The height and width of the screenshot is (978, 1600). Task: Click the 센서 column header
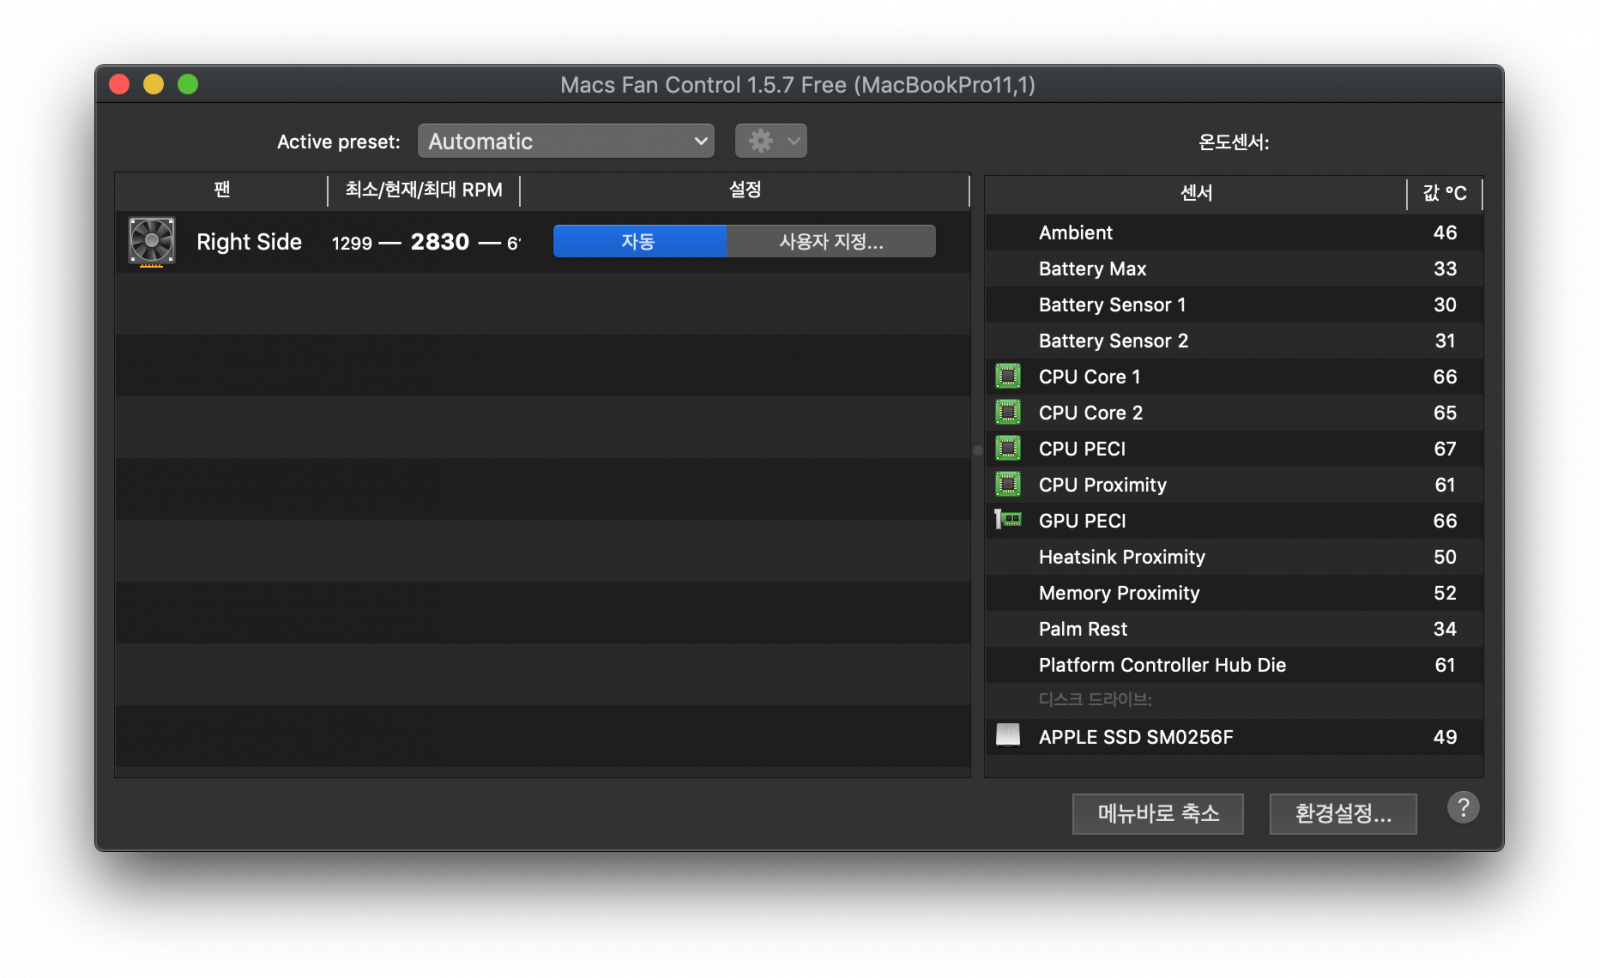[1196, 193]
